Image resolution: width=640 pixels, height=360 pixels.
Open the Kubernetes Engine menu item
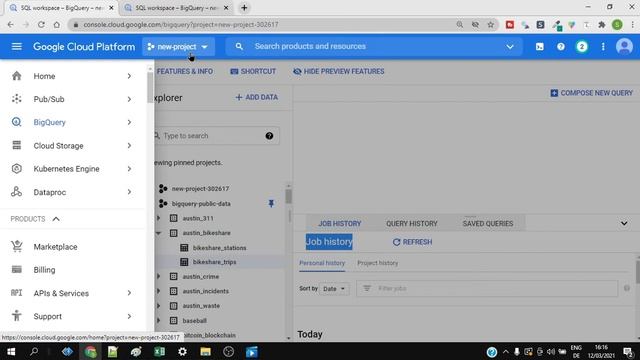pyautogui.click(x=73, y=169)
